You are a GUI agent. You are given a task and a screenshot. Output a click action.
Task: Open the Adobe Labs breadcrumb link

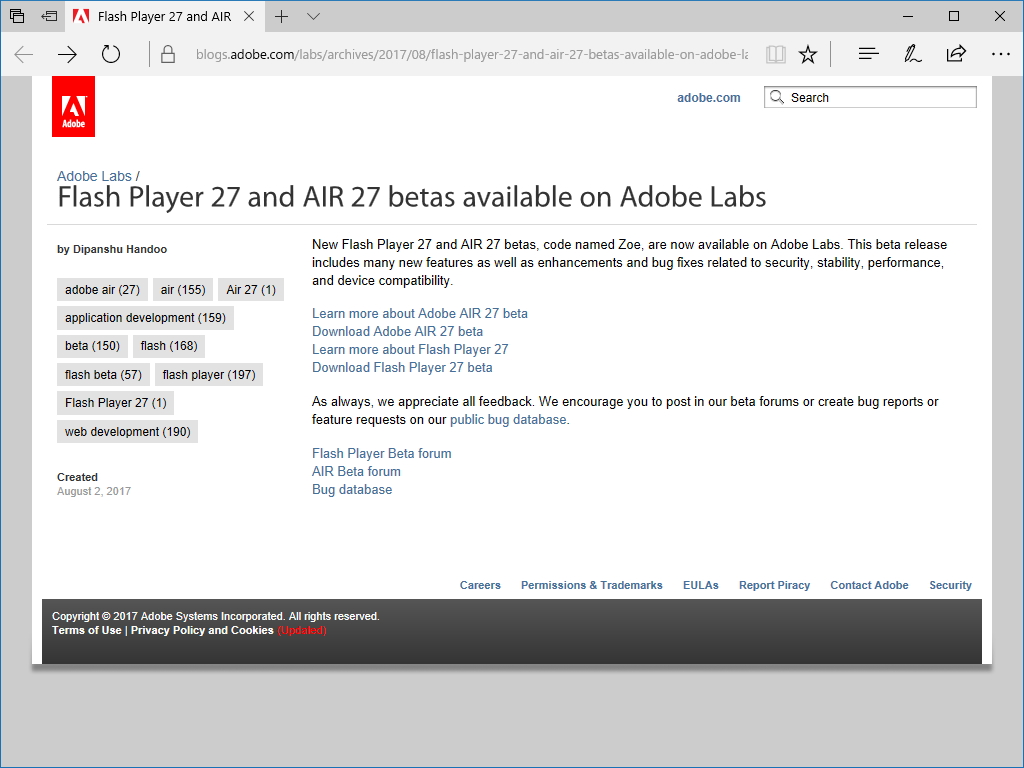coord(94,176)
